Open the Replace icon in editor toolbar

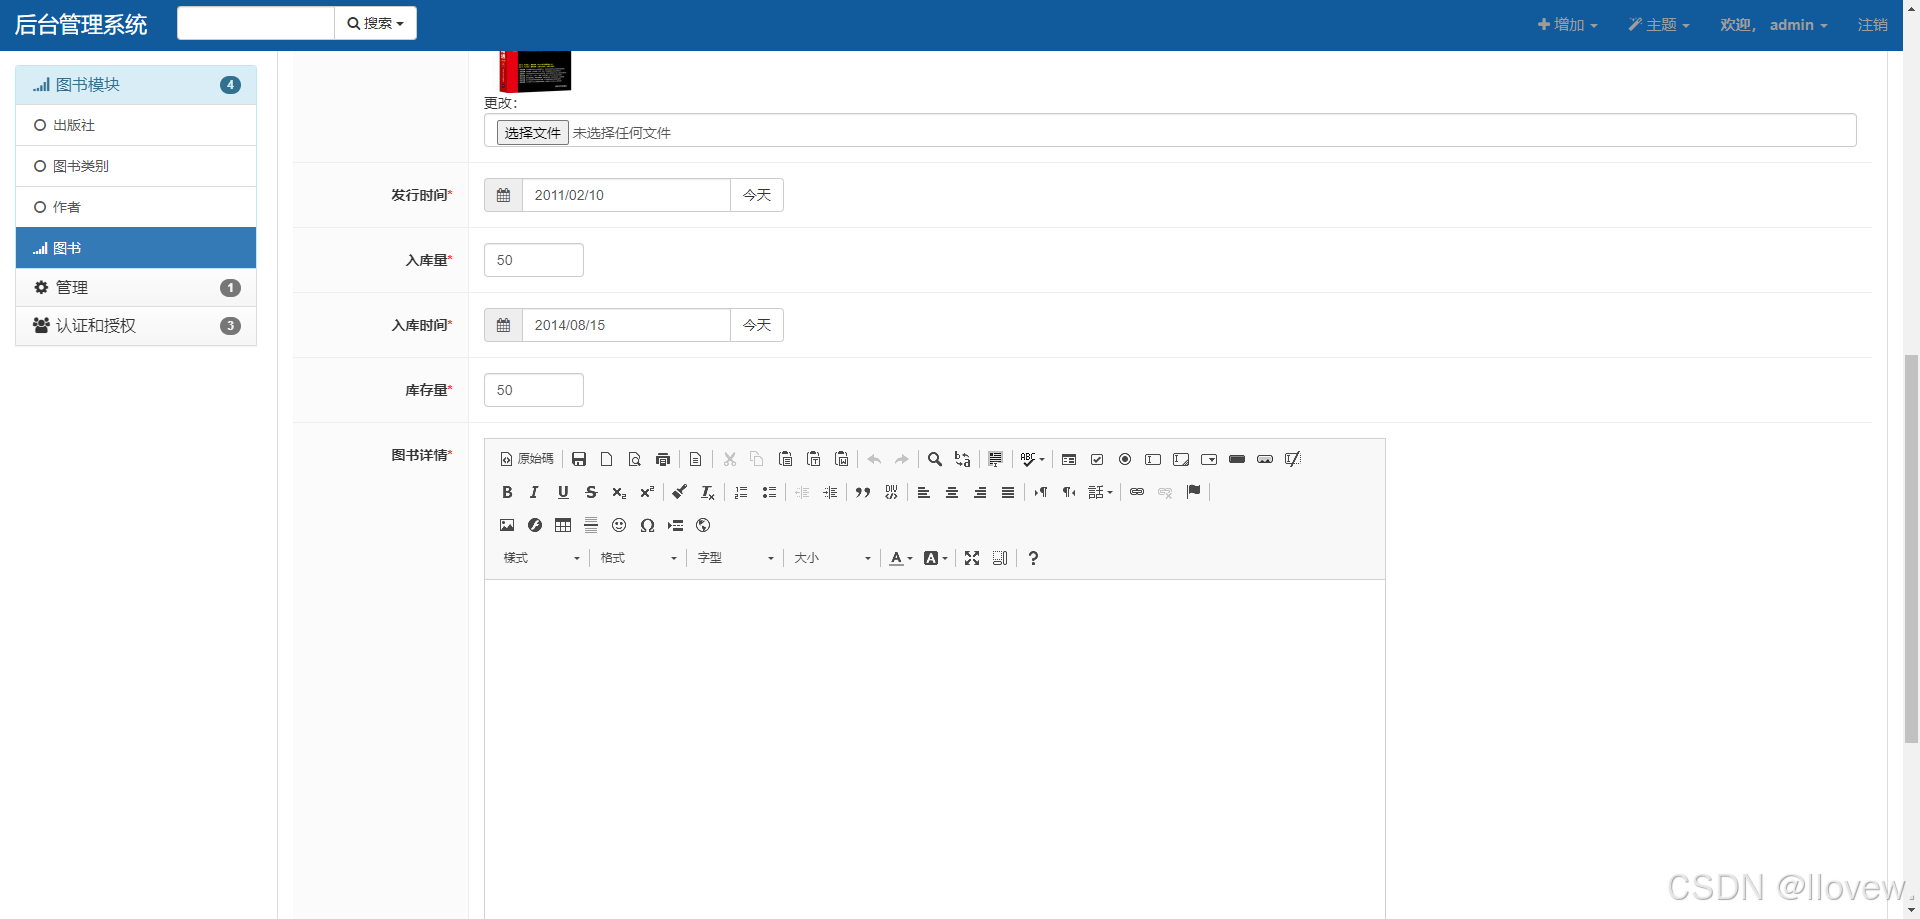[x=963, y=459]
